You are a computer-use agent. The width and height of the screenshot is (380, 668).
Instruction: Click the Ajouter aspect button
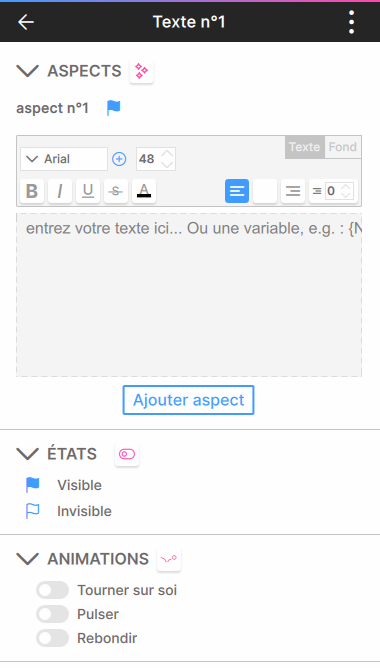[x=188, y=400]
